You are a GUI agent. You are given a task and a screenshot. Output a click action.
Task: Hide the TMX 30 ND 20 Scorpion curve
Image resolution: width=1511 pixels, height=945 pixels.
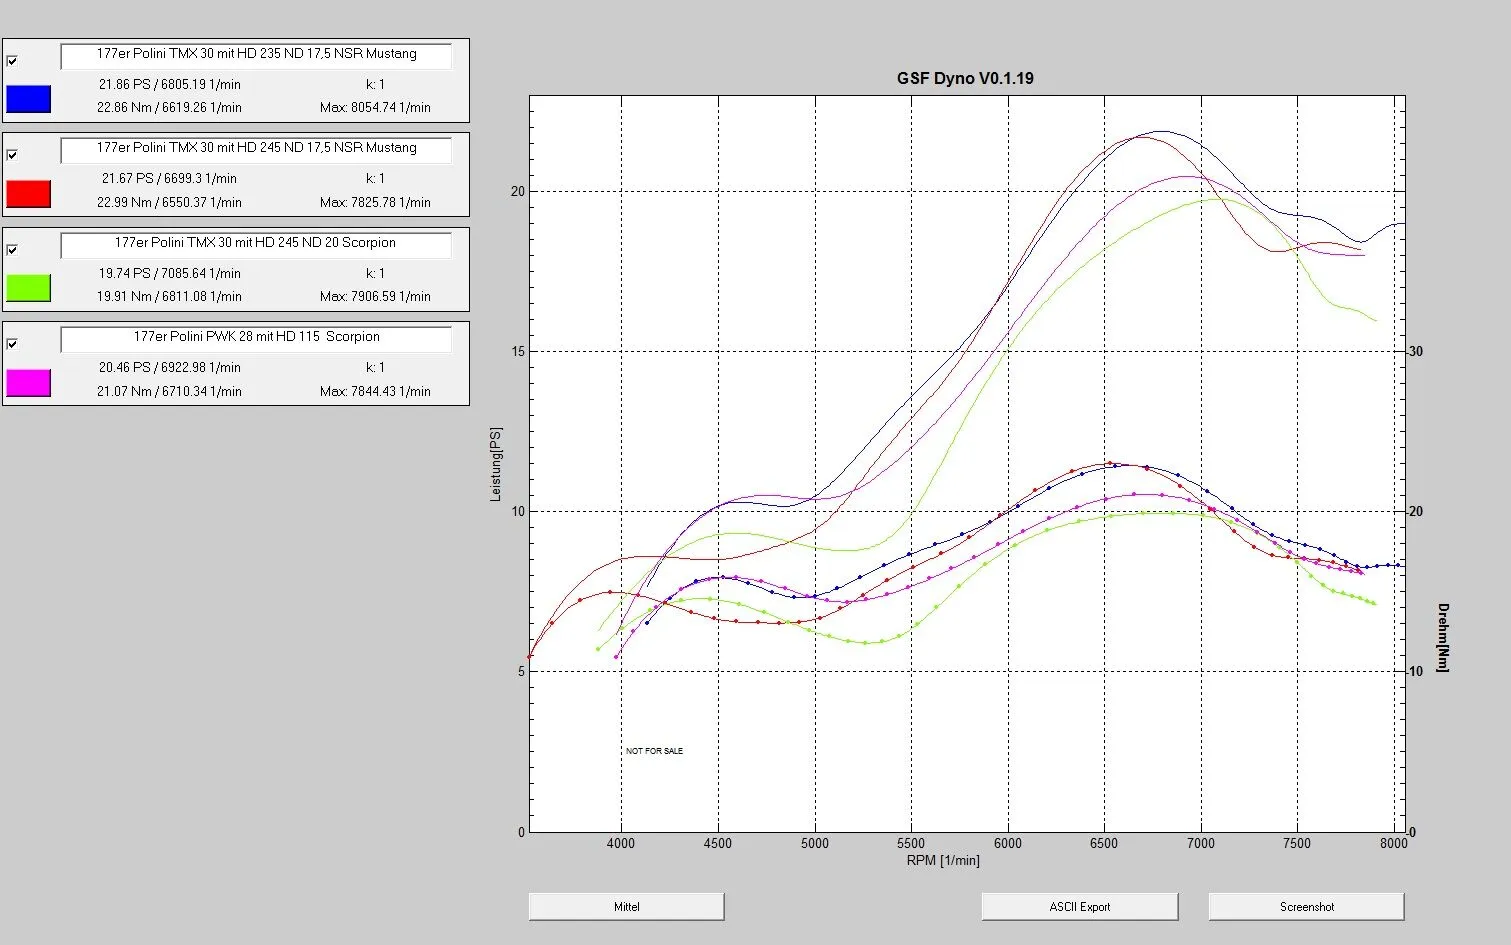(x=12, y=250)
